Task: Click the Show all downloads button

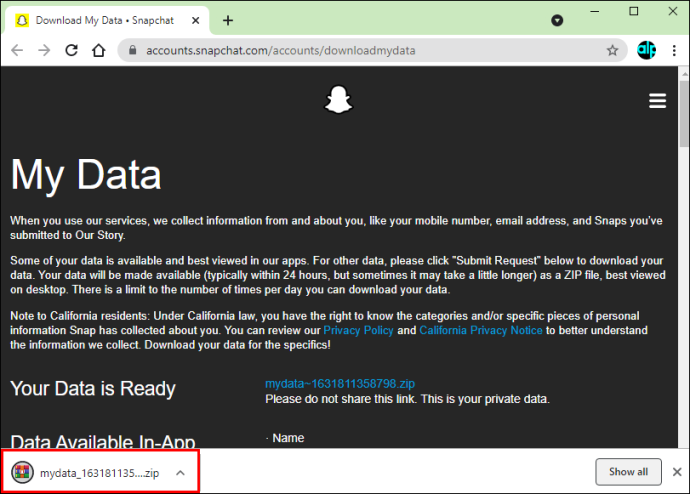Action: click(628, 472)
